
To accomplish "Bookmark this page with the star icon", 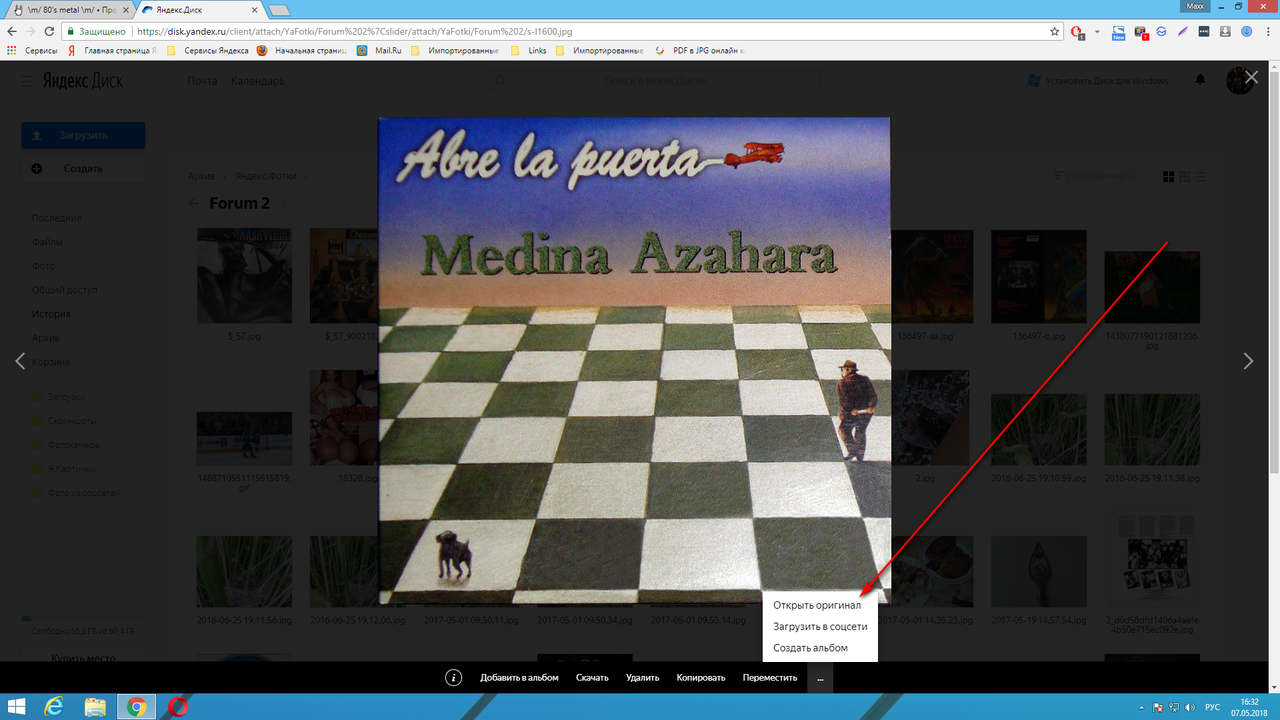I will click(x=1054, y=31).
